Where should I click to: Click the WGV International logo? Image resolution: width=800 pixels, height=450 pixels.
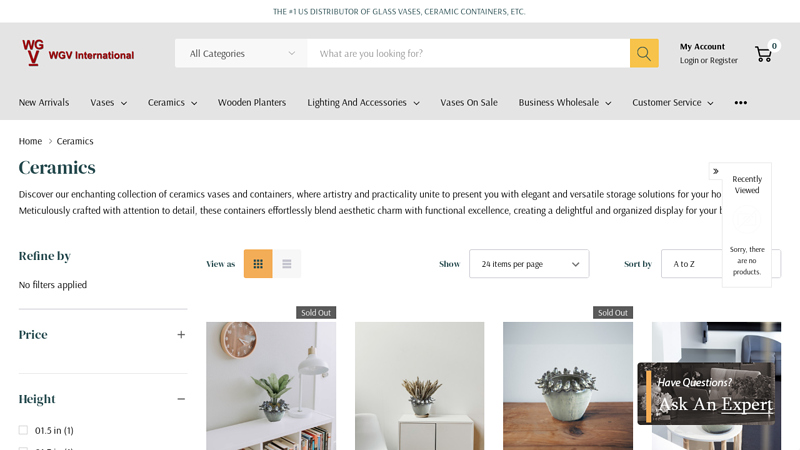click(78, 53)
